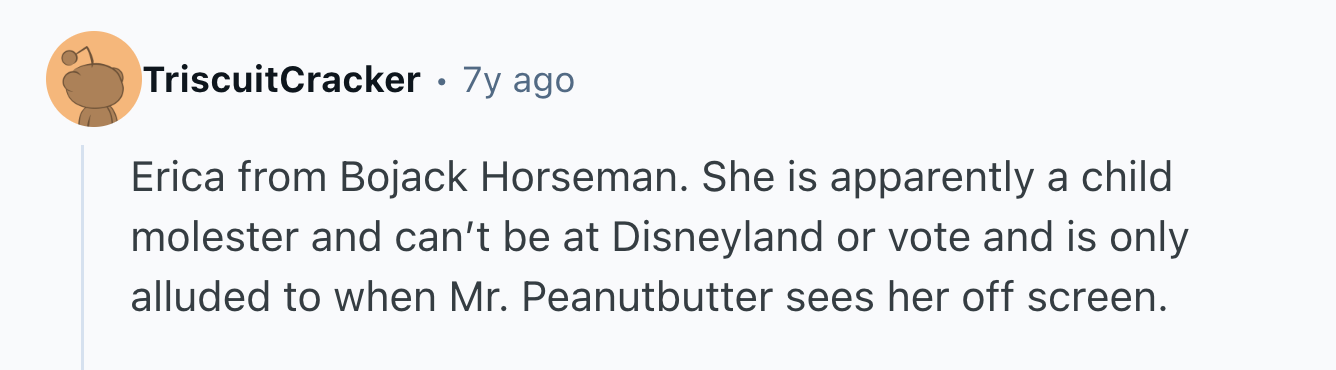Visit the TriscuitCracker user profile link
The image size is (1336, 370).
pos(282,80)
